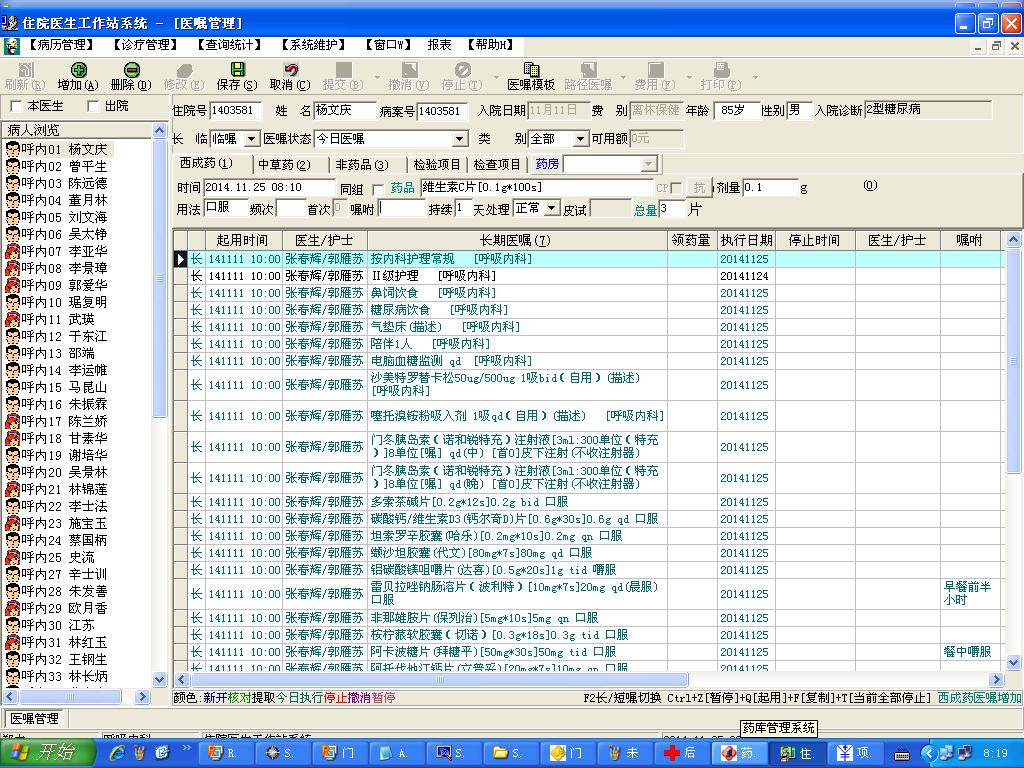The width and height of the screenshot is (1024, 768).
Task: Open the 系统维护 menu
Action: [x=312, y=45]
